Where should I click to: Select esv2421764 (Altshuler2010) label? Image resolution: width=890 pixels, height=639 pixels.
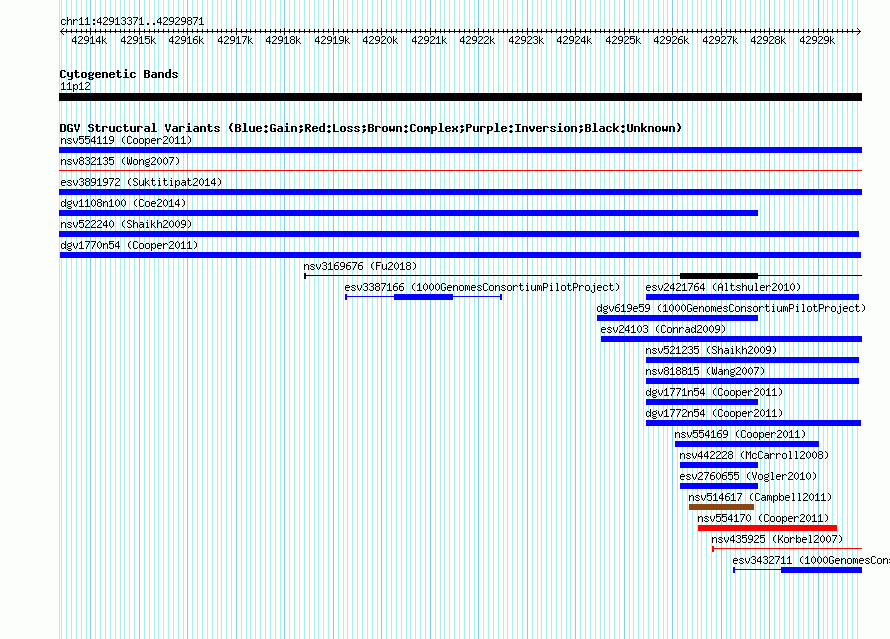tap(723, 287)
